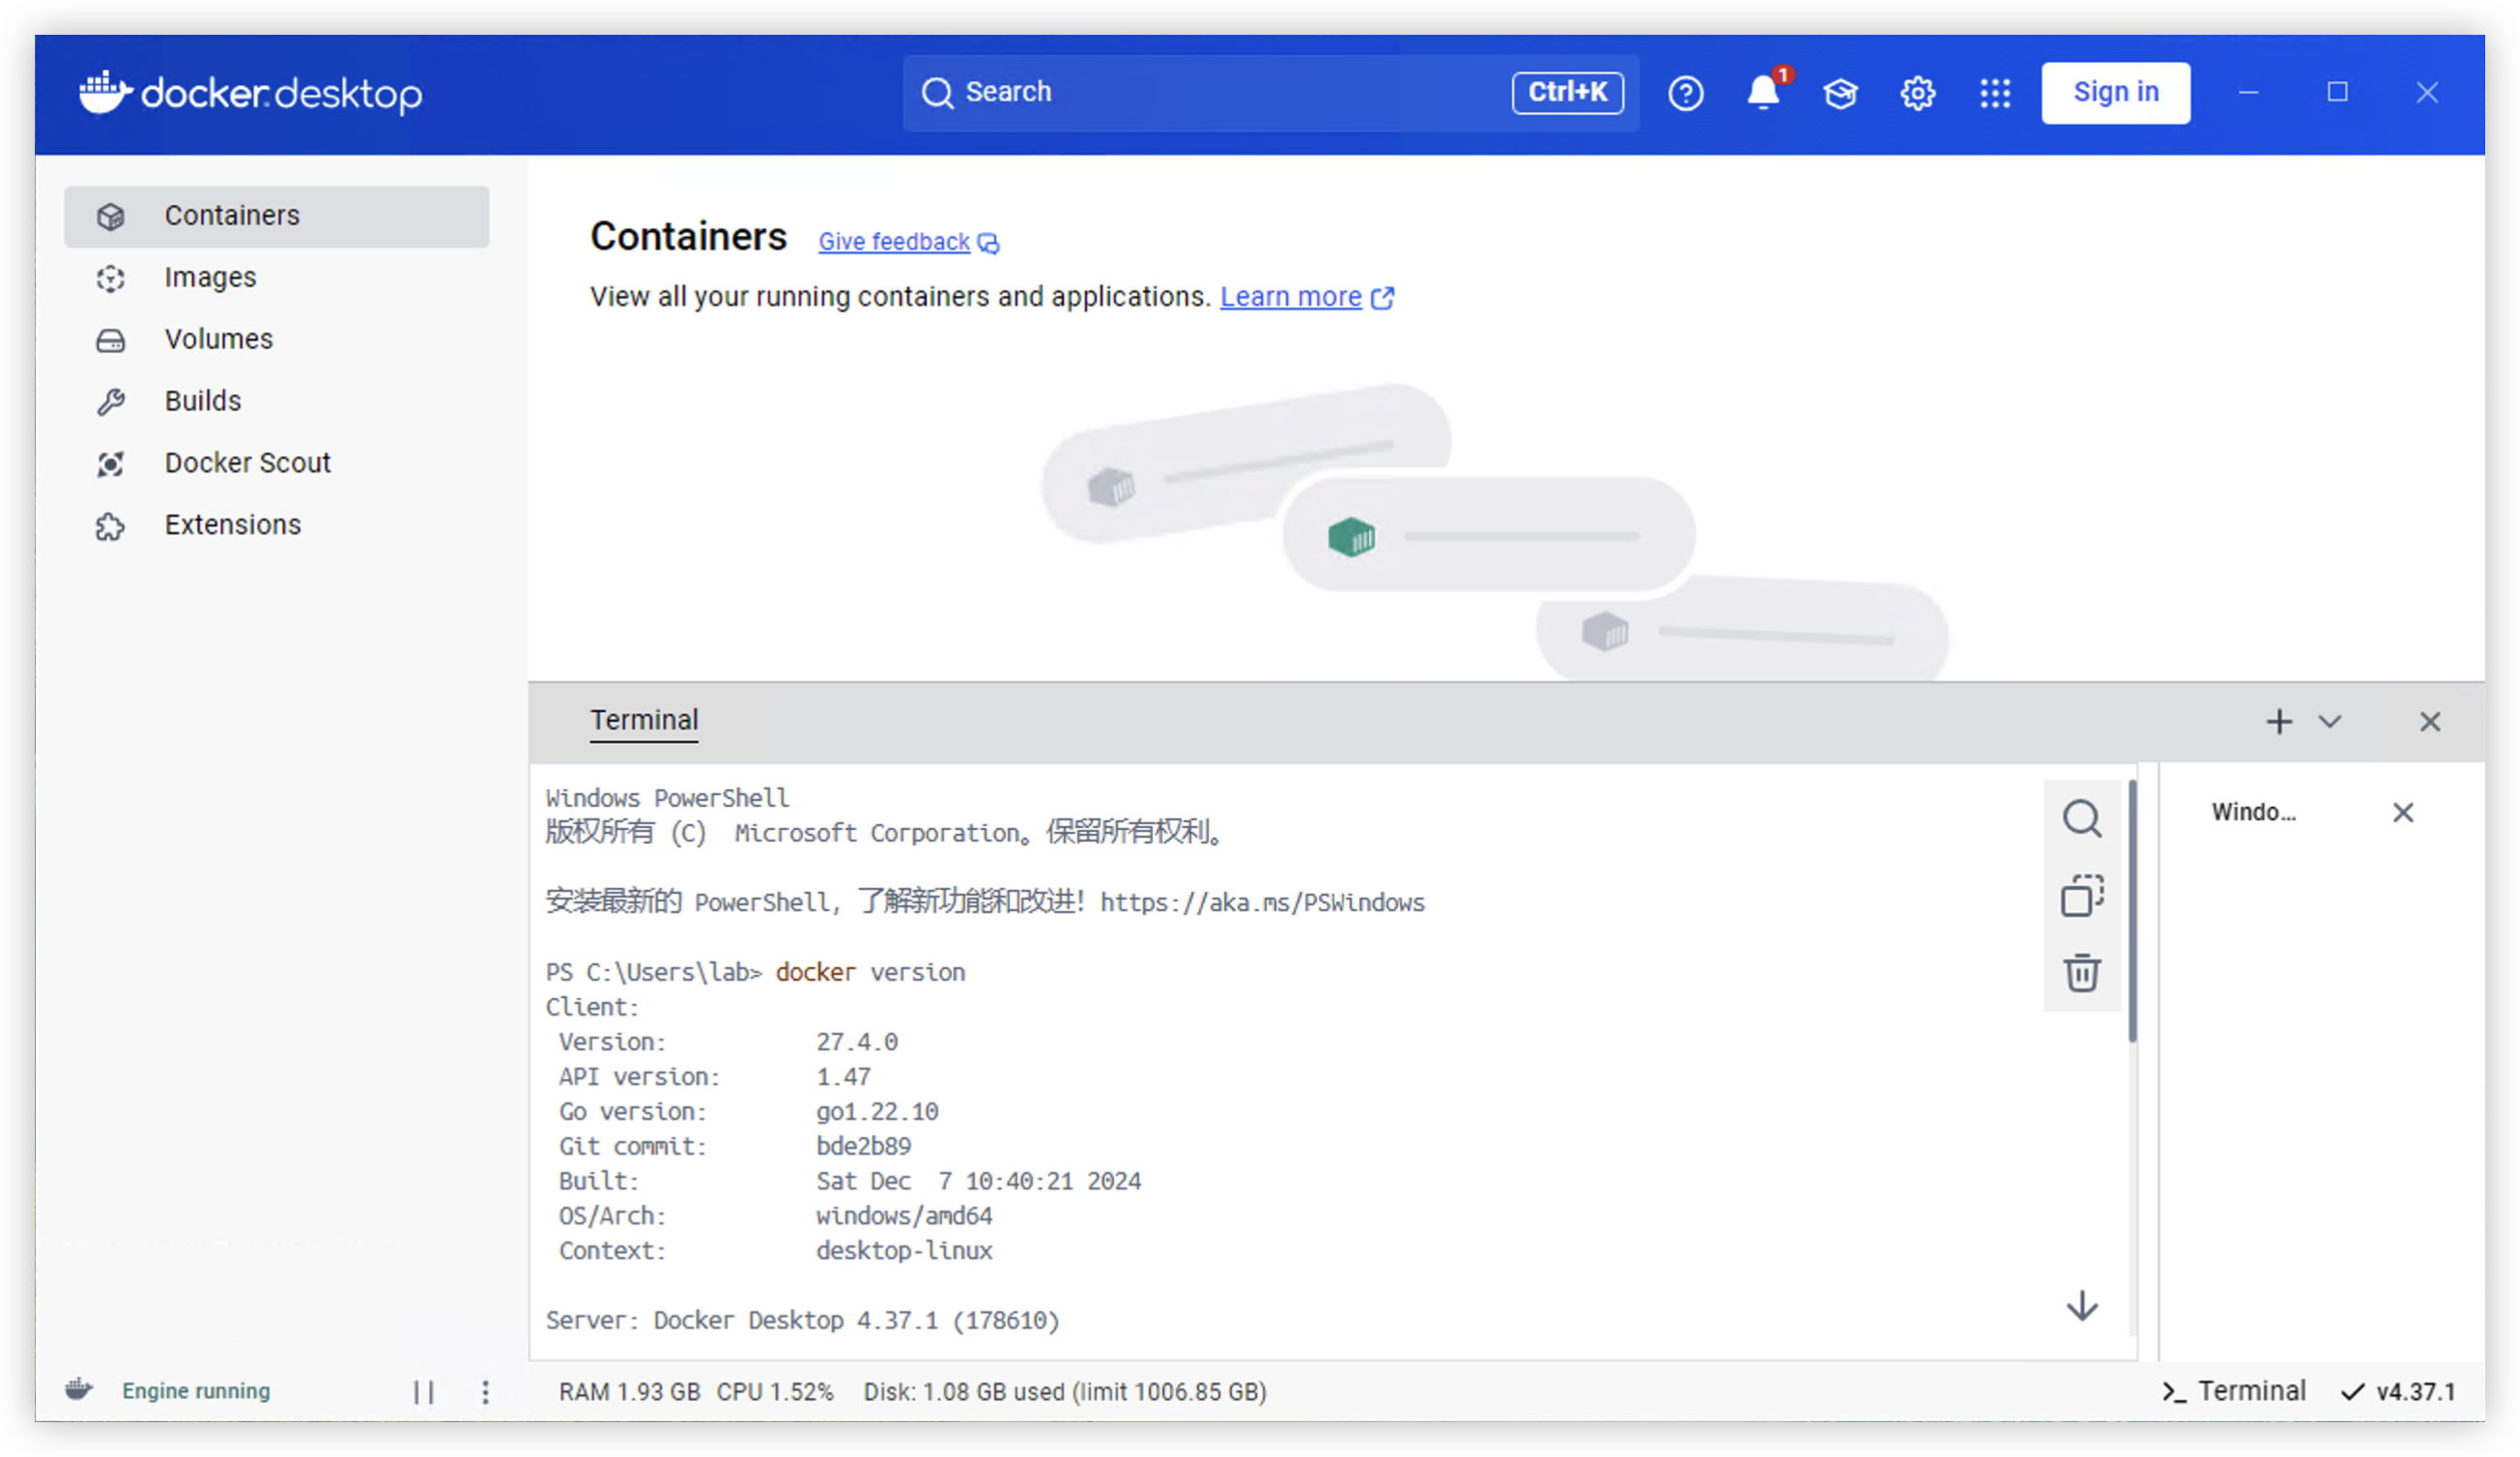Screen dimensions: 2520x1457
Task: Click Disk 1.08 GB used status
Action: [1065, 1392]
